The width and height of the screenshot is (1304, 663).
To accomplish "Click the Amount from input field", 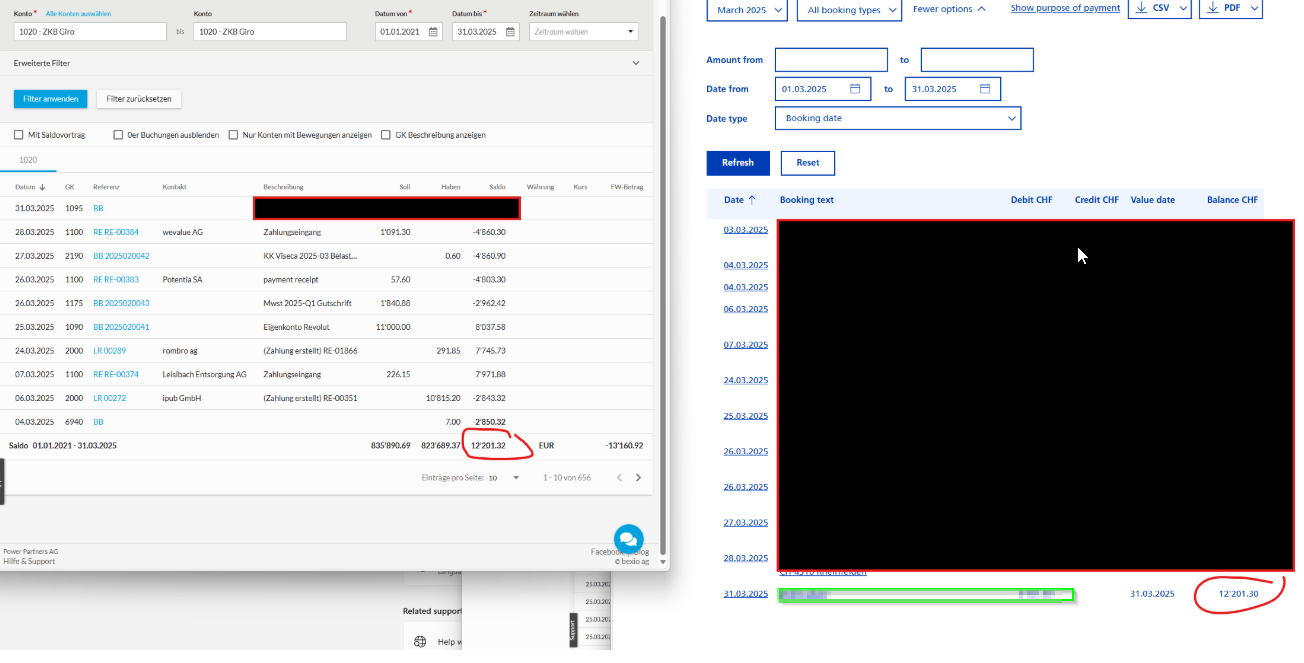I will pyautogui.click(x=831, y=60).
